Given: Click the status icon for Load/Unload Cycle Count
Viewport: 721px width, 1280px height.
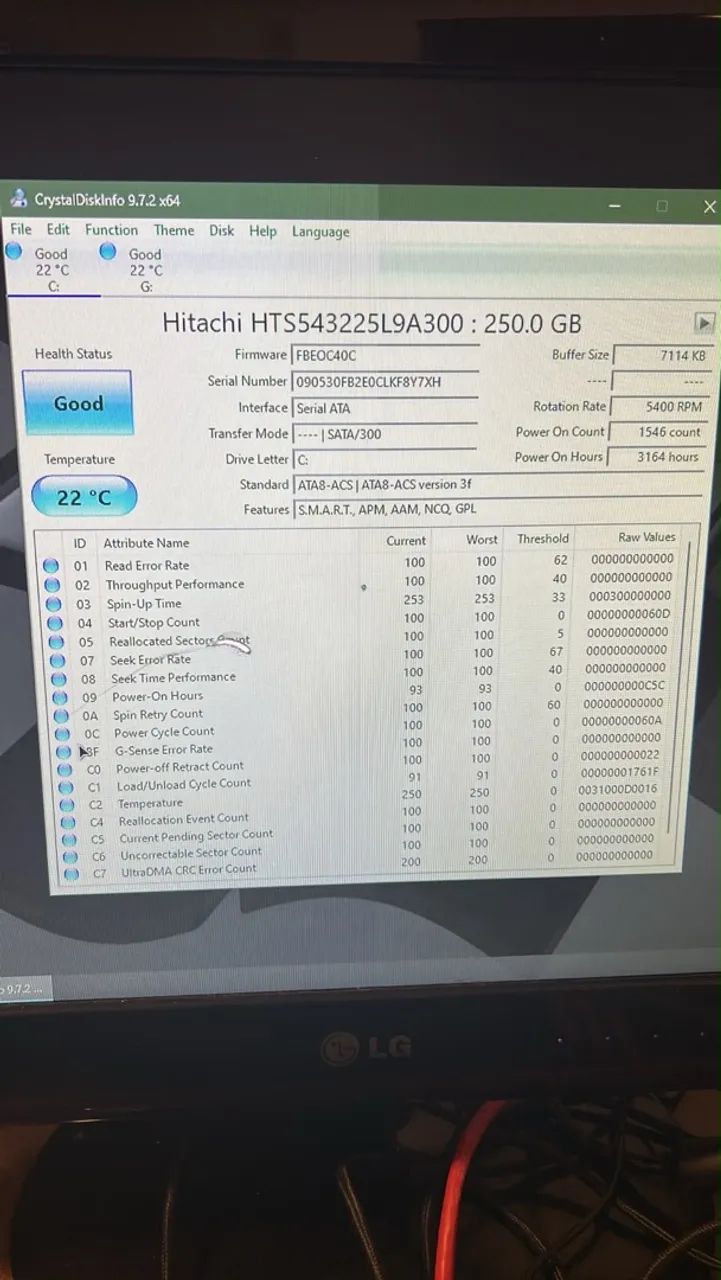Looking at the screenshot, I should pyautogui.click(x=66, y=788).
